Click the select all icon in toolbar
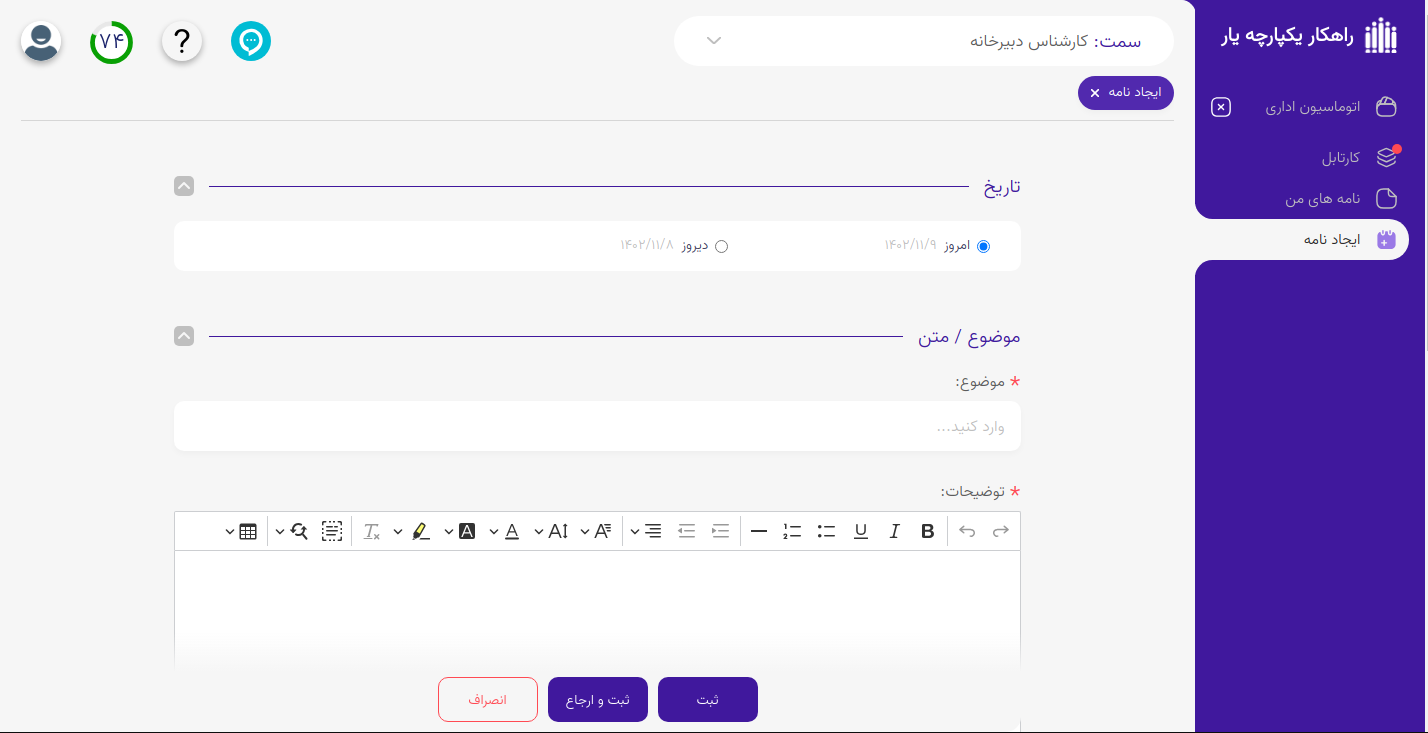 pyautogui.click(x=332, y=531)
